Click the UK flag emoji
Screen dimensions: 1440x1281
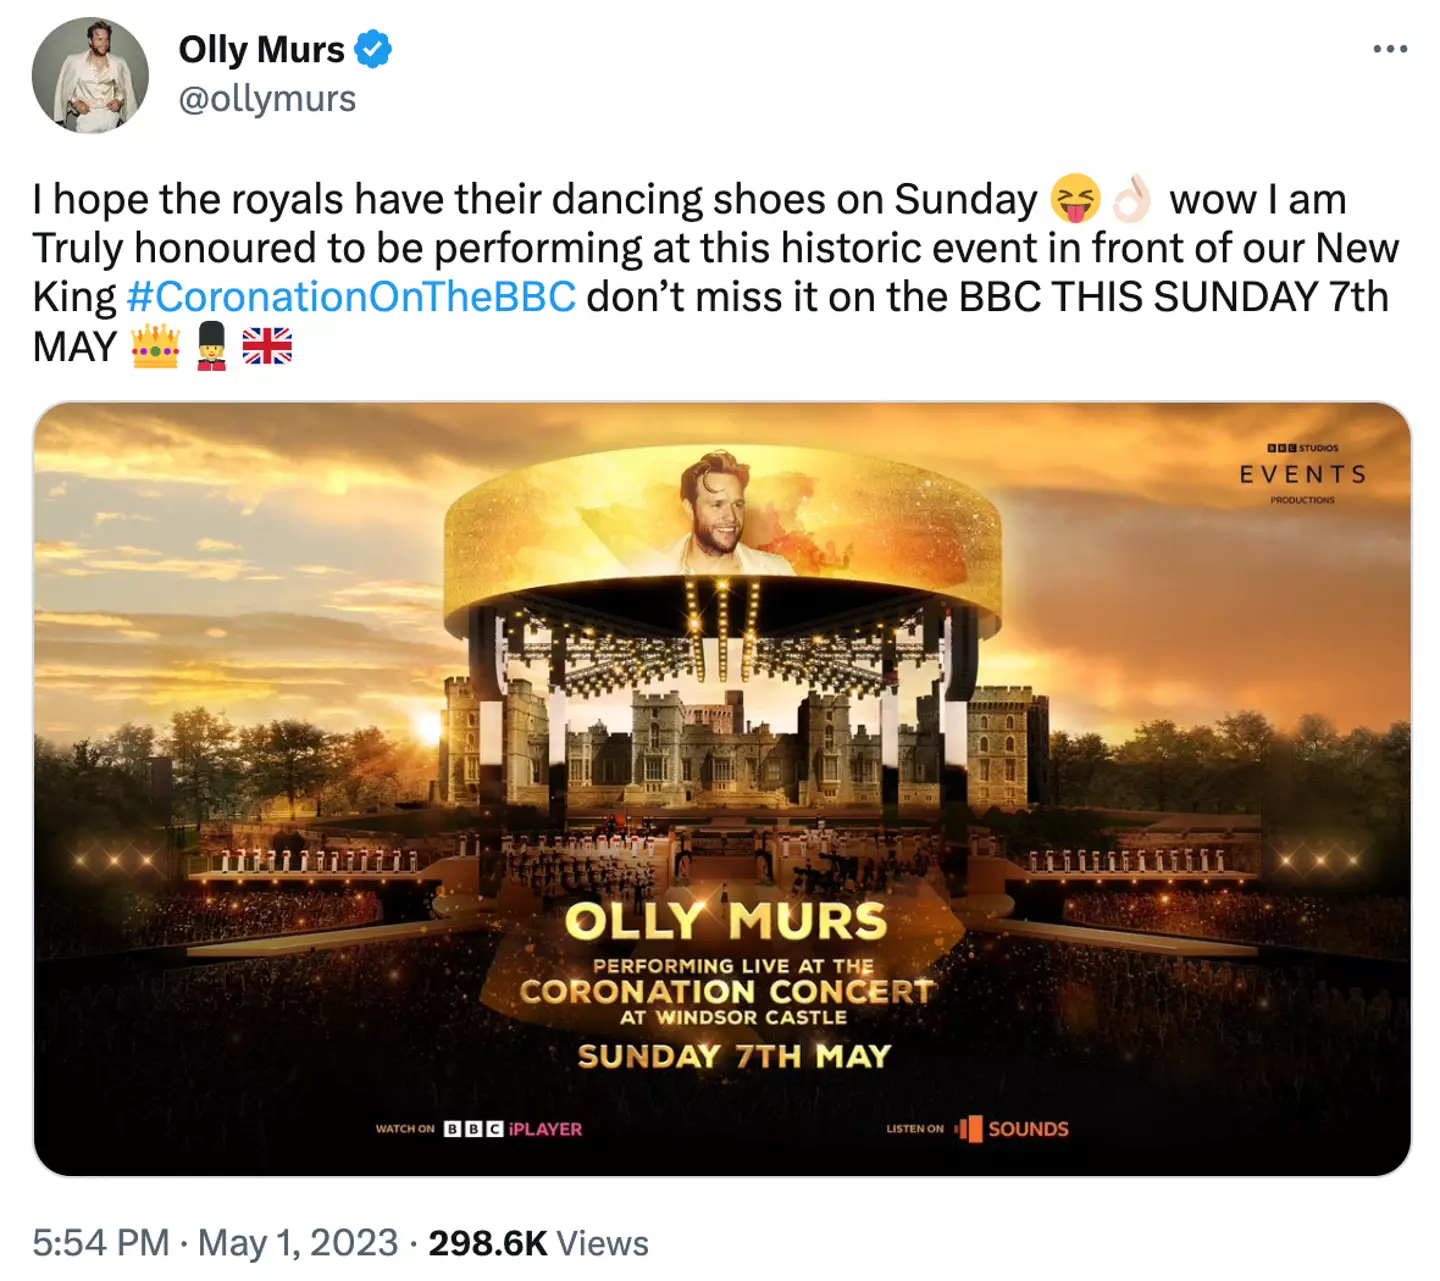[267, 346]
